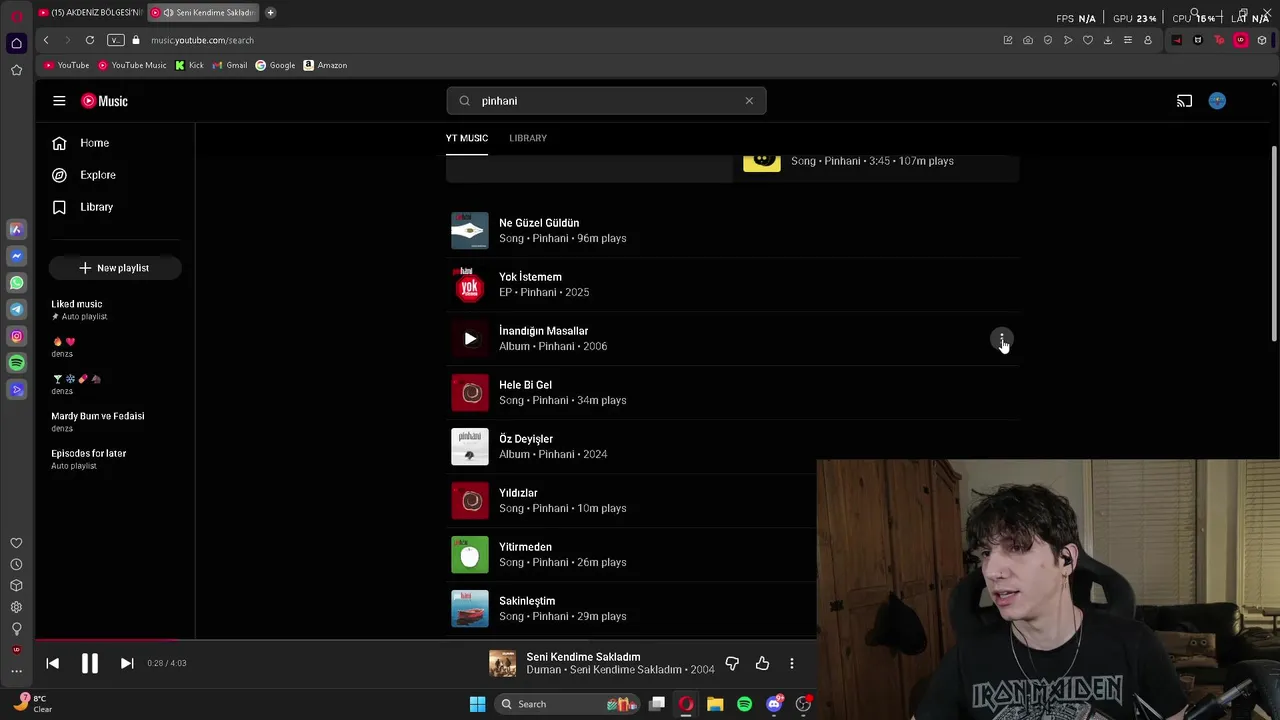The image size is (1280, 720).
Task: Open the sidebar settings gear icon
Action: point(16,607)
